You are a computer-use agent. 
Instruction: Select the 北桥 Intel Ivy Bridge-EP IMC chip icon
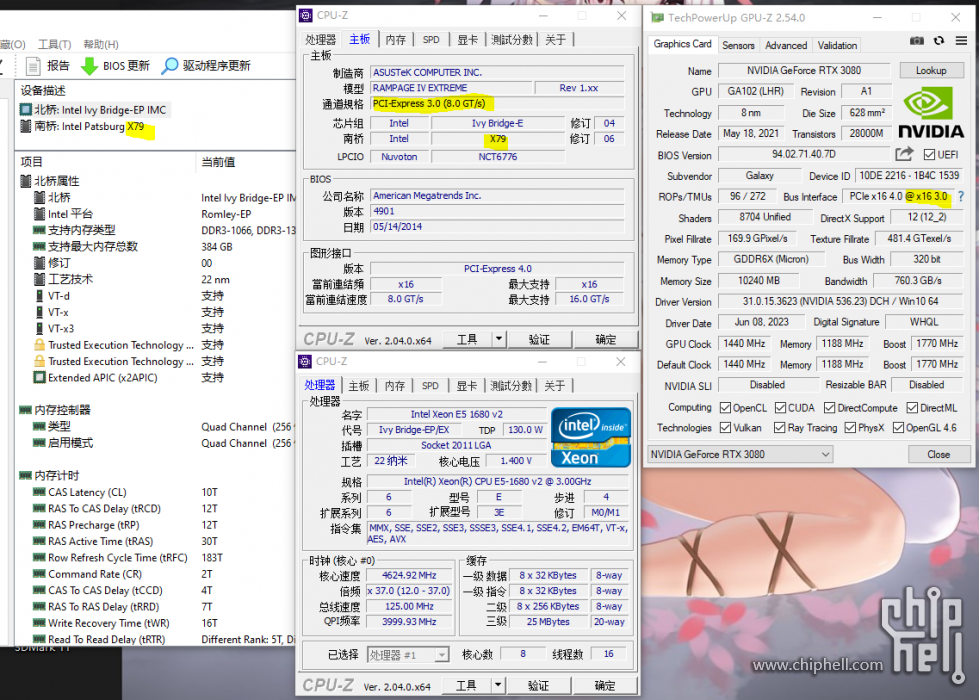tap(26, 110)
